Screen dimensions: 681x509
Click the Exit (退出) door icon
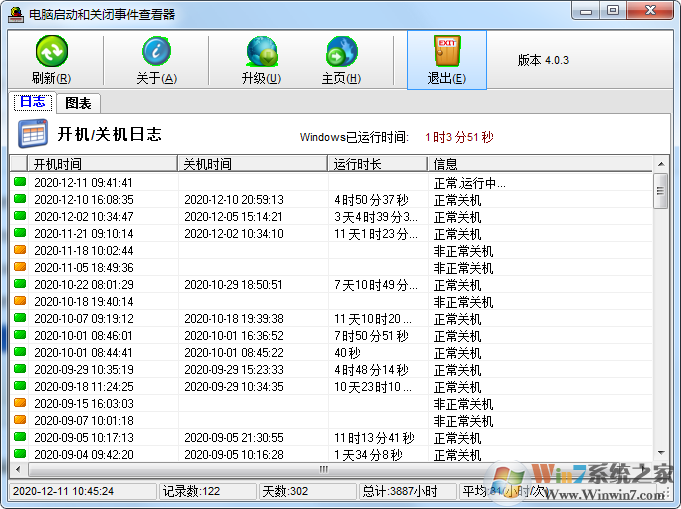click(446, 52)
